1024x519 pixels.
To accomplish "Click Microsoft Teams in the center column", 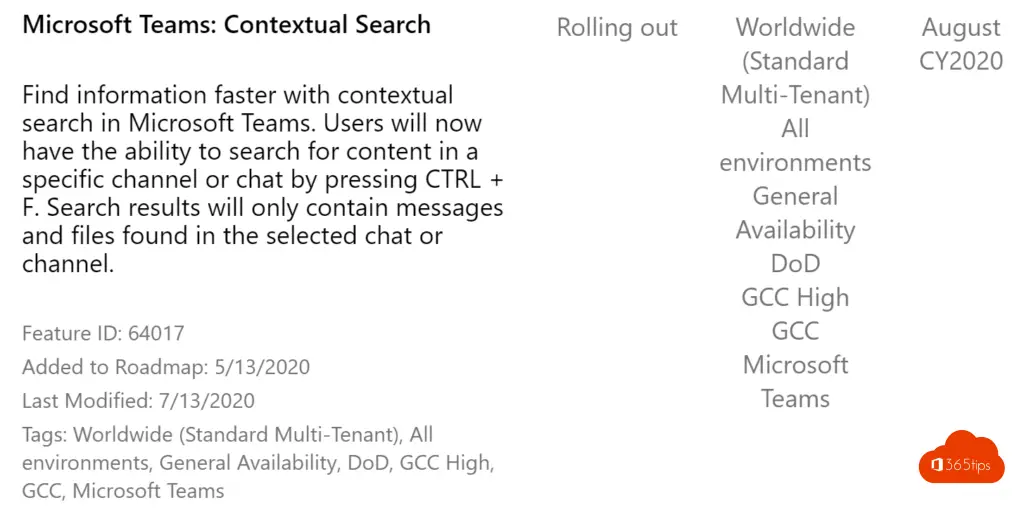I will click(x=795, y=382).
